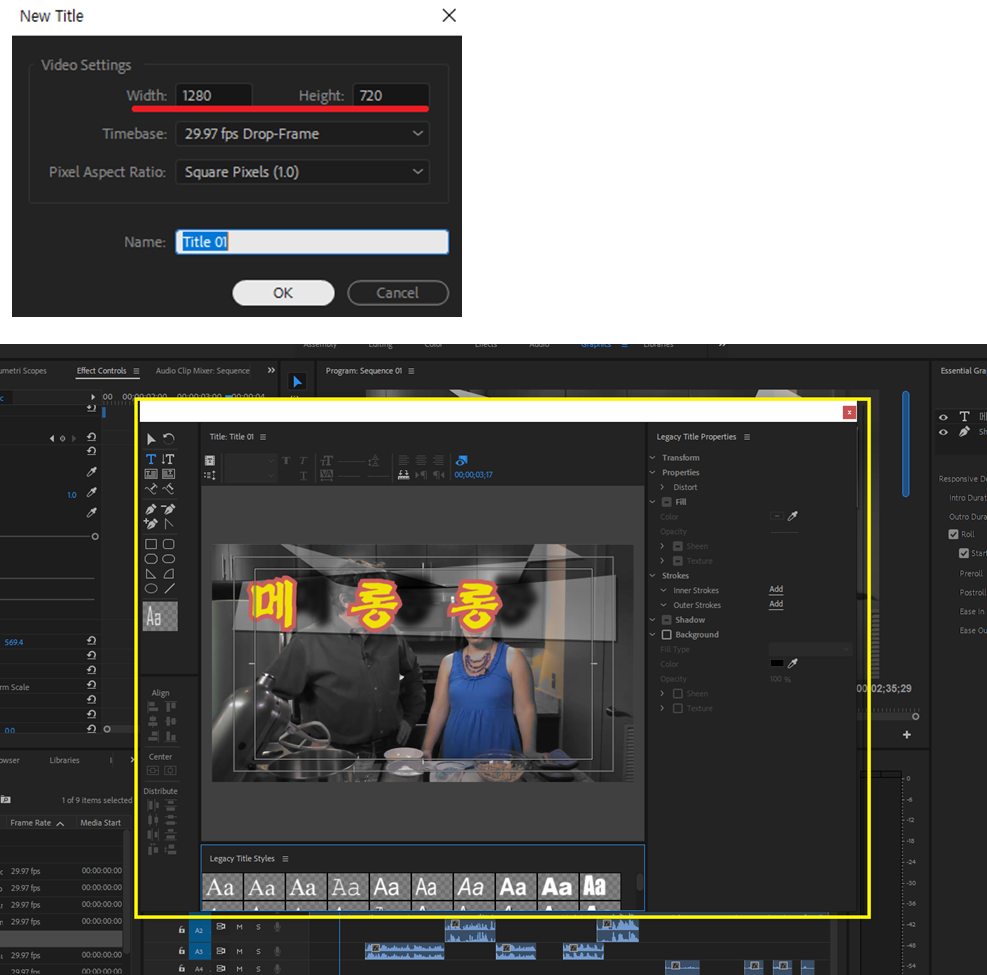
Task: Select the Rotation tool in title tools
Action: (169, 439)
